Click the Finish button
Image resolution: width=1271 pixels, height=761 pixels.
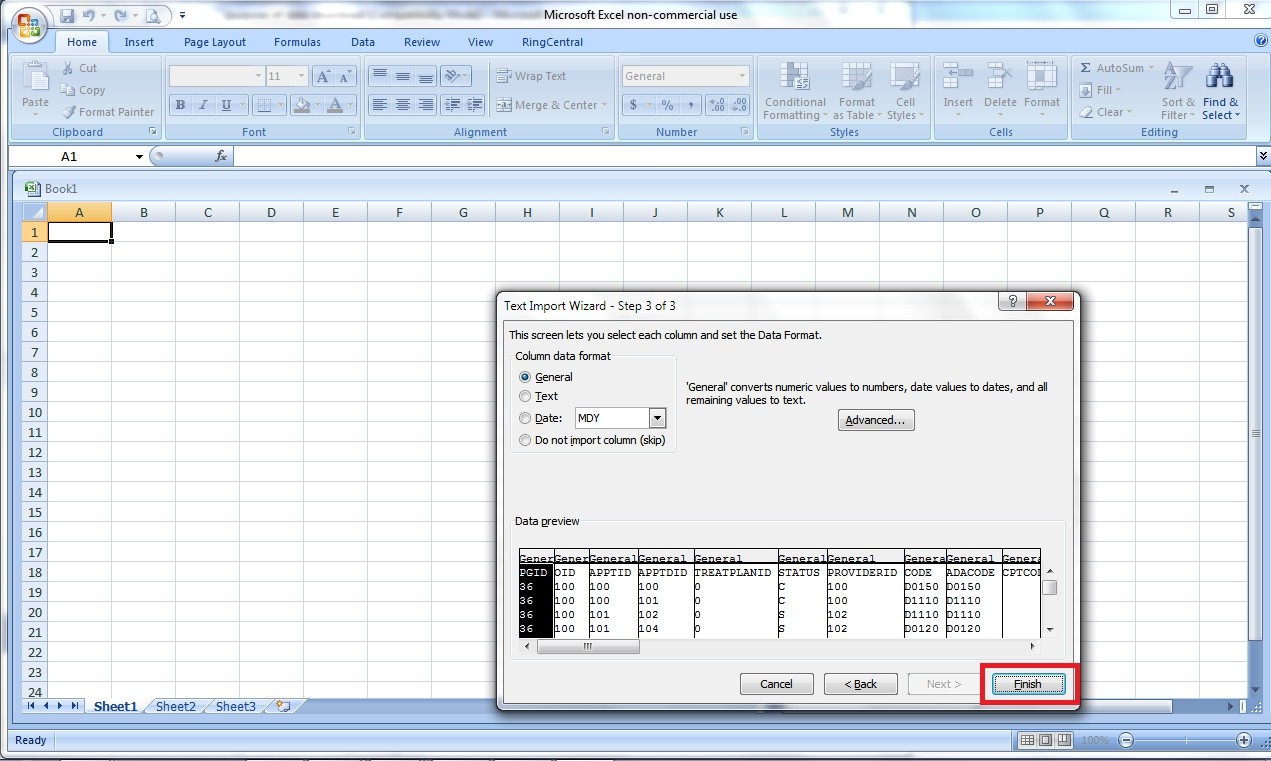tap(1027, 684)
